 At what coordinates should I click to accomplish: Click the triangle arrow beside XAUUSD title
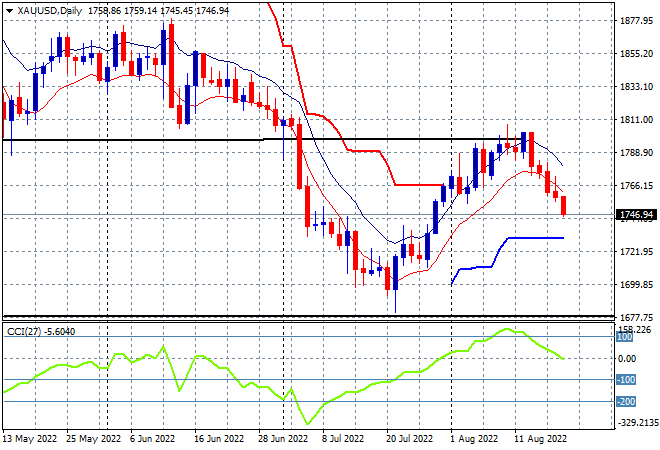[10, 11]
